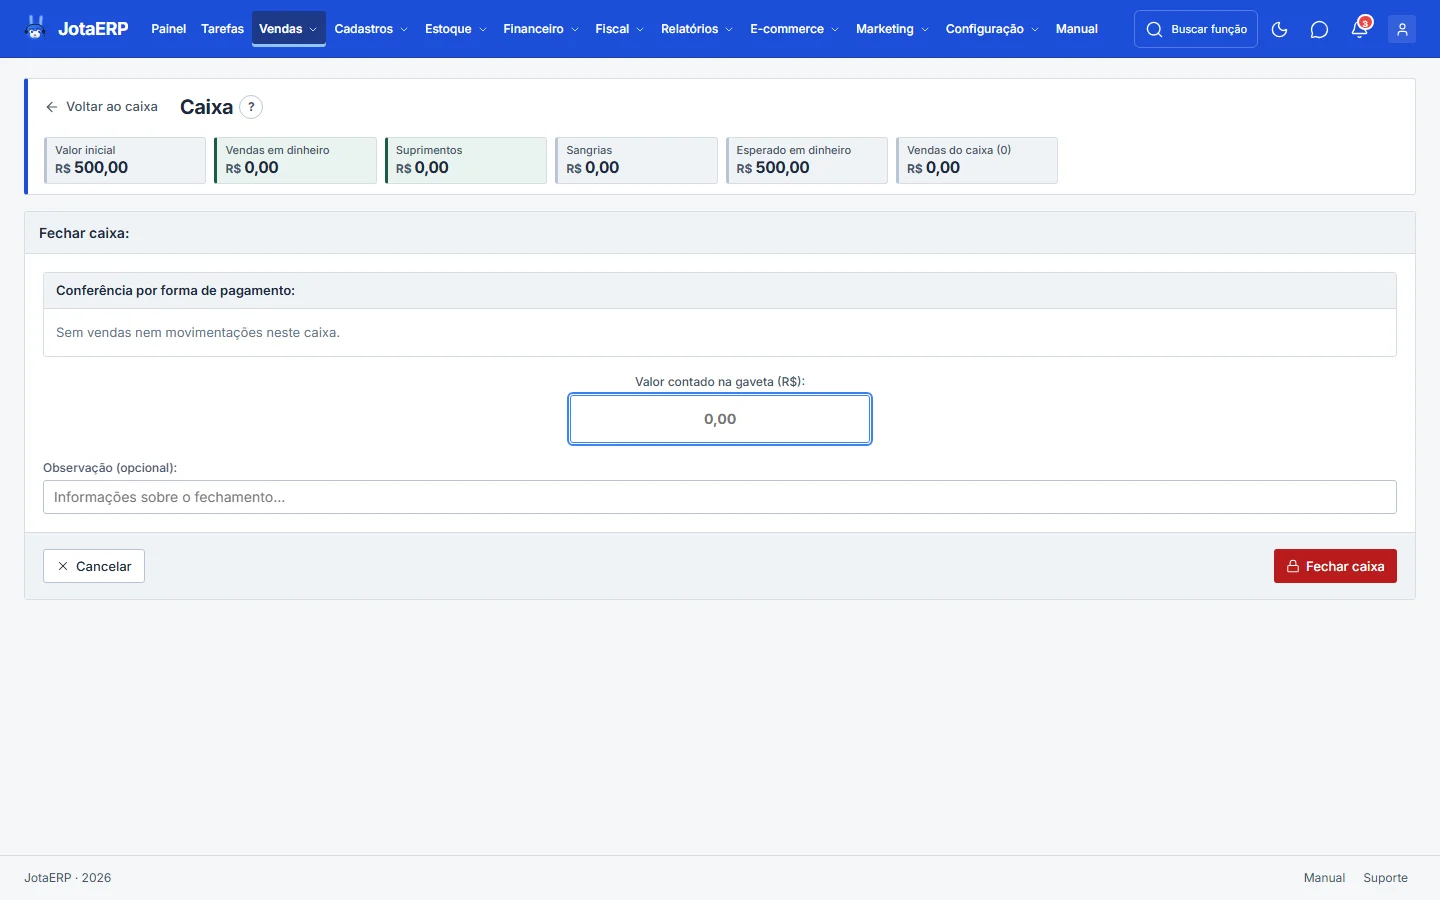Expand the Vendas dropdown menu
The image size is (1440, 900).
tap(288, 29)
